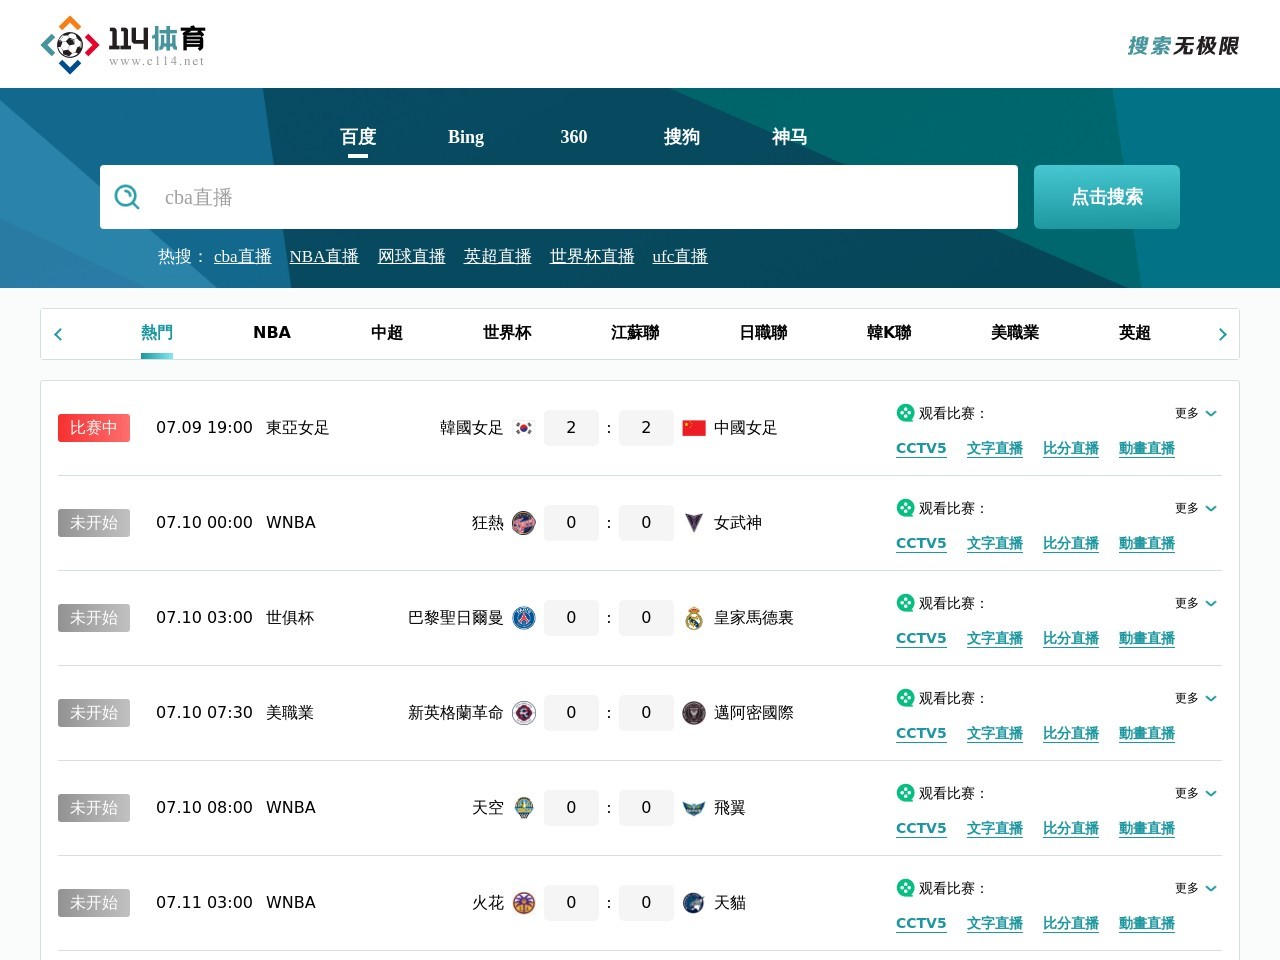Click the China flag beside 中國女足

696,427
